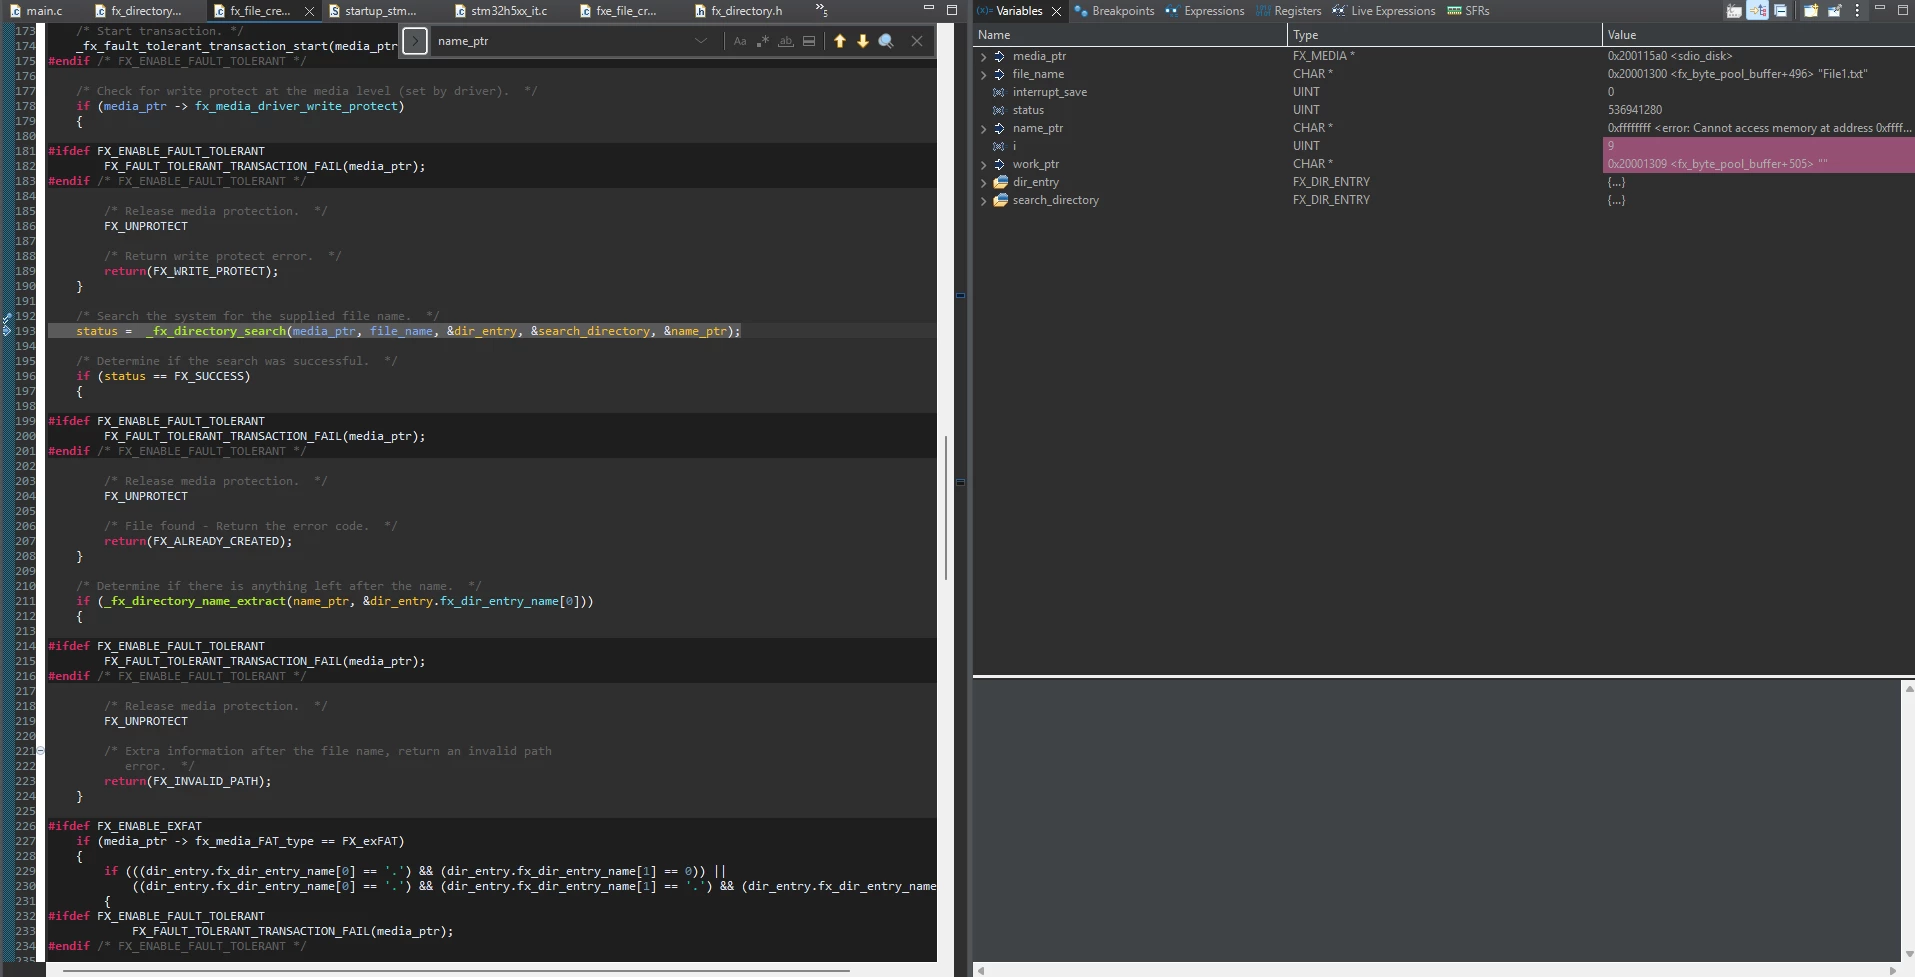Image resolution: width=1915 pixels, height=977 pixels.
Task: Go to next find match arrow
Action: coord(863,41)
